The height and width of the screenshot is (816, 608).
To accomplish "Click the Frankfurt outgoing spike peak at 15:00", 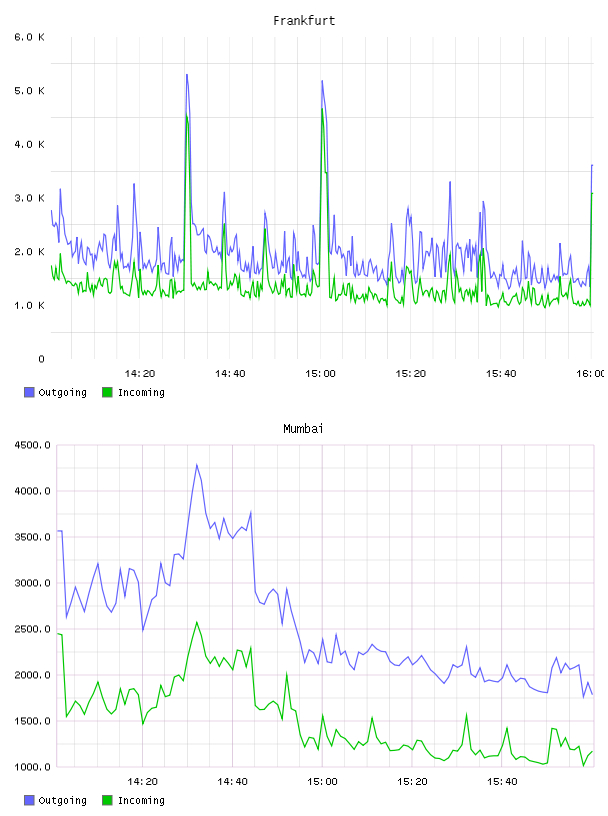I will [x=322, y=81].
